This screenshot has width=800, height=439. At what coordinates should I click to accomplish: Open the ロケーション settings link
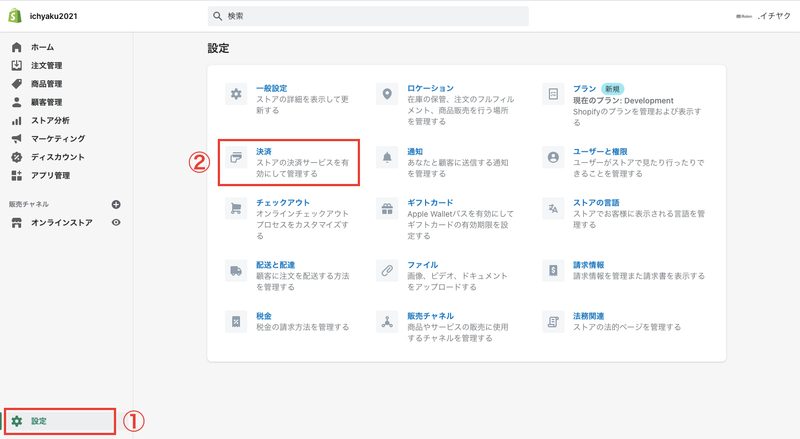pos(430,88)
